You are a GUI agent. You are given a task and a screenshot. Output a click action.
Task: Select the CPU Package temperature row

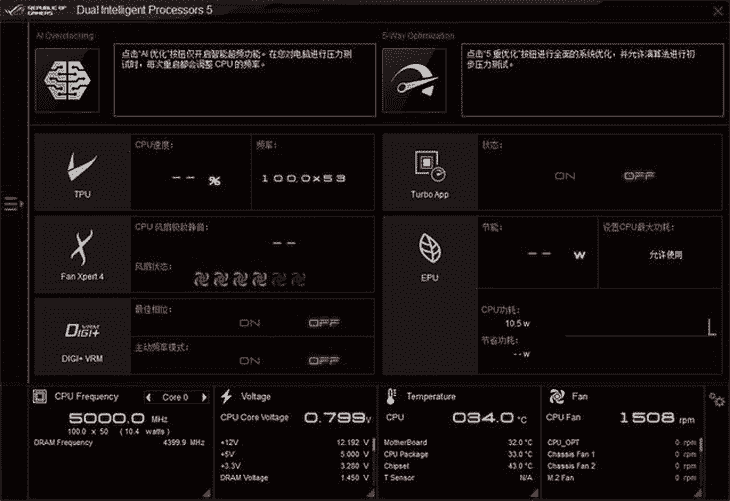coord(458,454)
